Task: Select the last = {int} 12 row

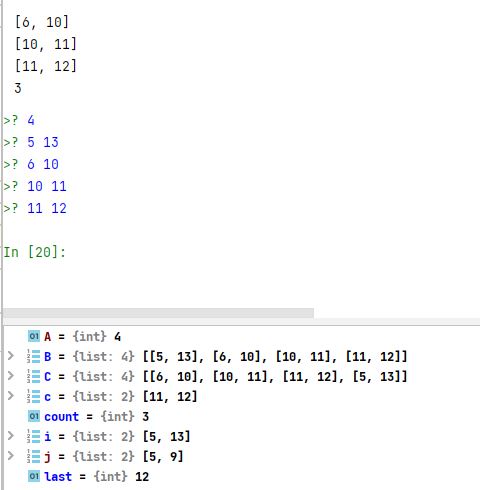Action: click(x=242, y=476)
